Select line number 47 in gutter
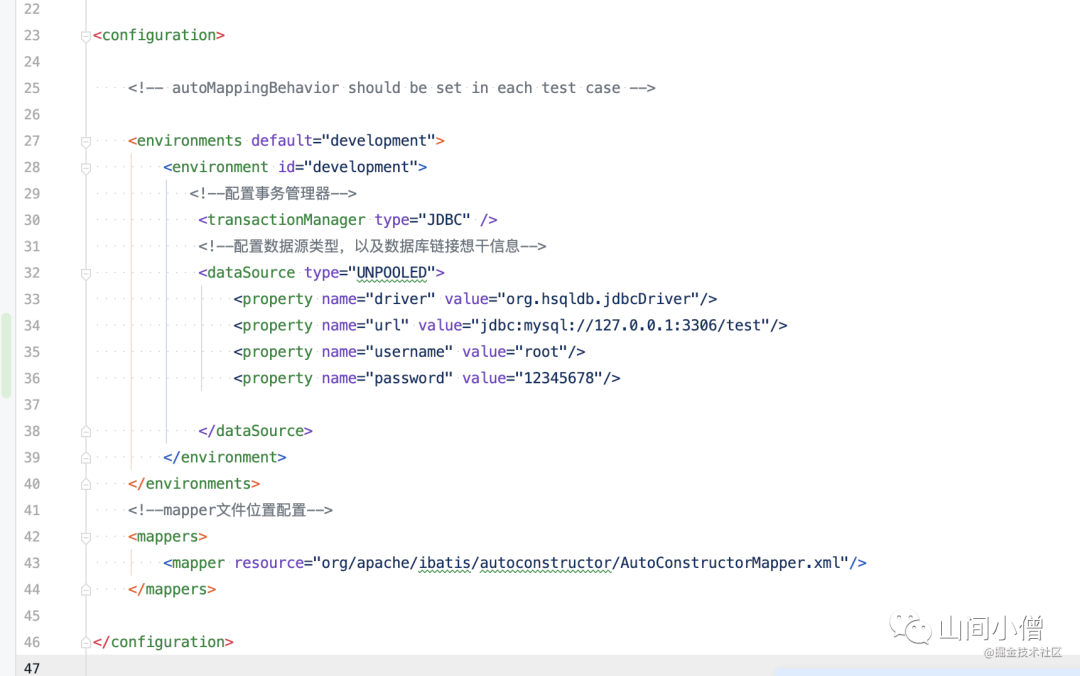1080x676 pixels. [x=32, y=668]
